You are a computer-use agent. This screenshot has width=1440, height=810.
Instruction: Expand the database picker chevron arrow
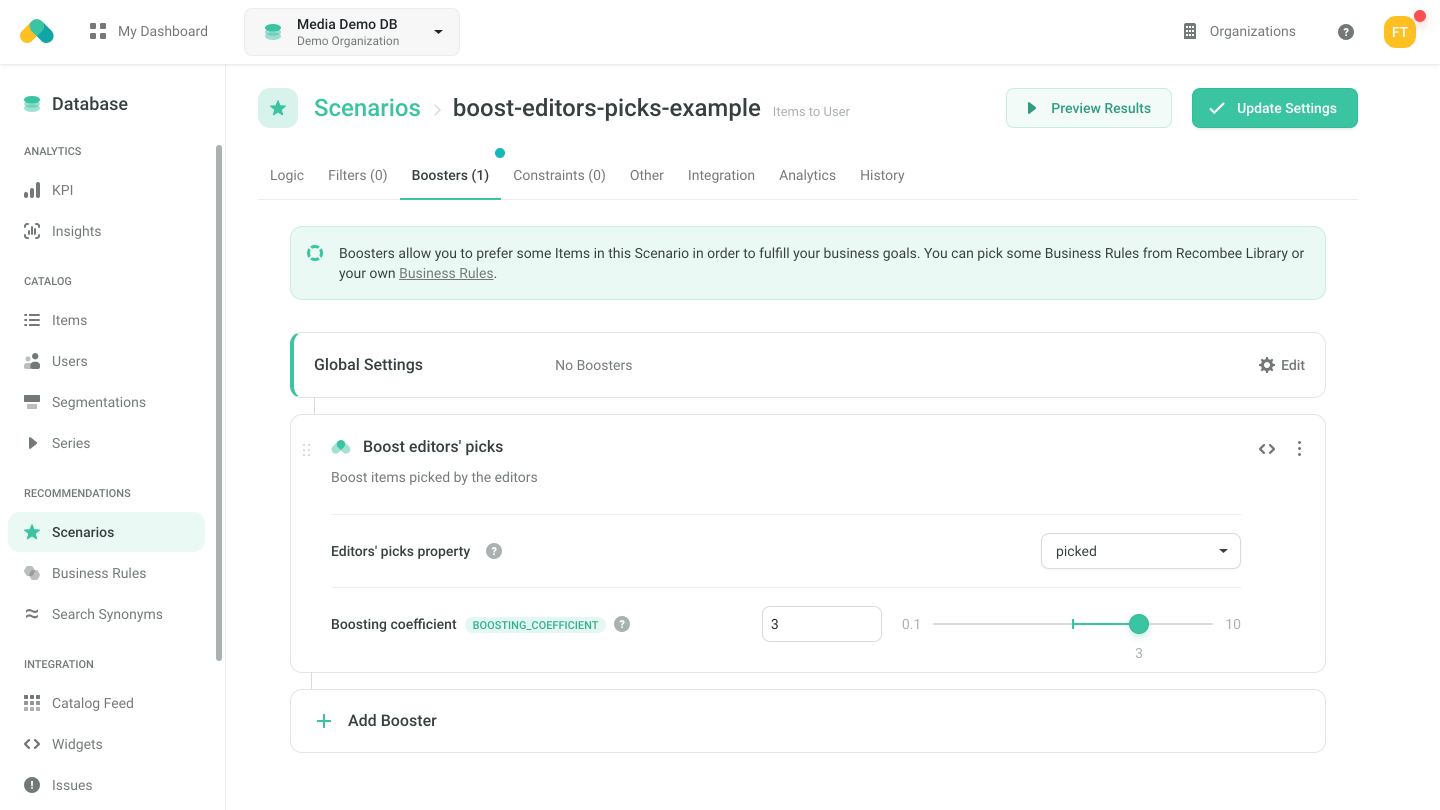pyautogui.click(x=437, y=31)
